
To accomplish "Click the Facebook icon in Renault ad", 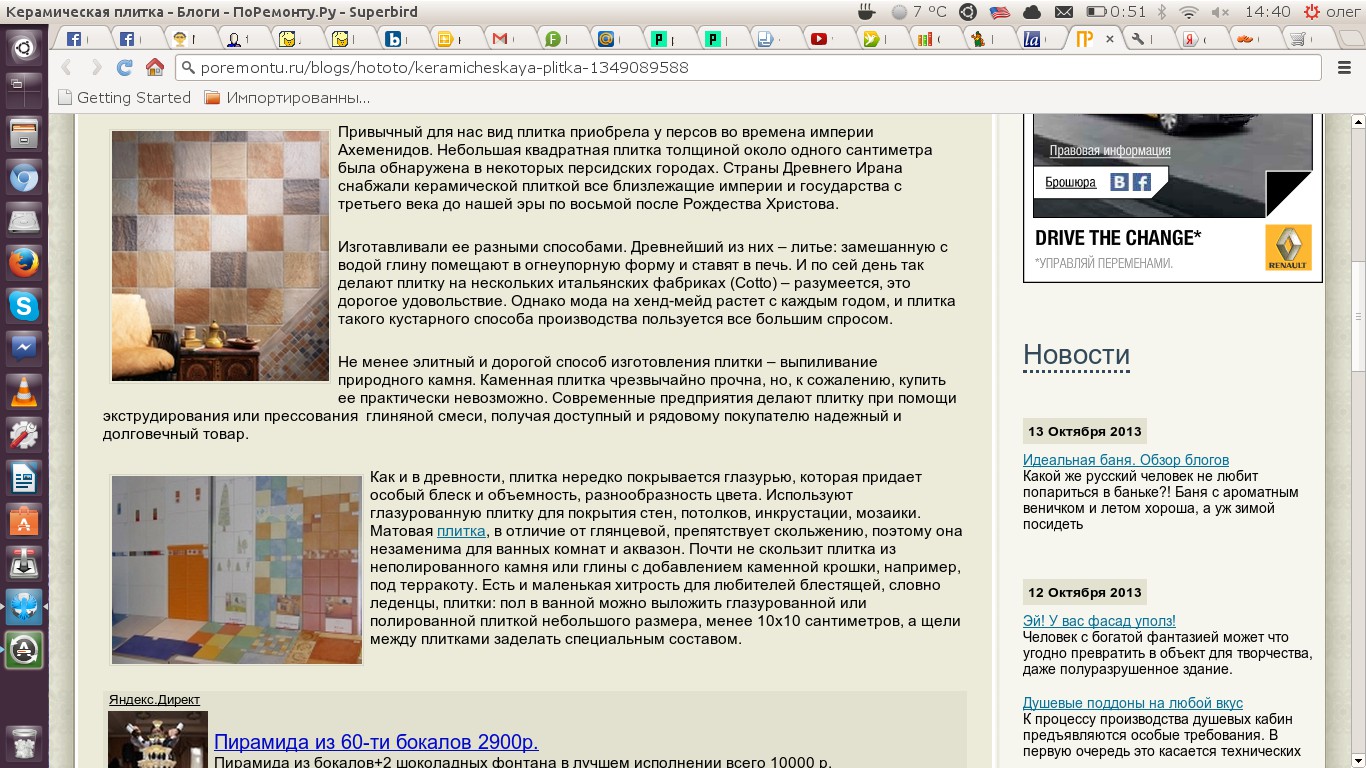I will coord(1141,182).
